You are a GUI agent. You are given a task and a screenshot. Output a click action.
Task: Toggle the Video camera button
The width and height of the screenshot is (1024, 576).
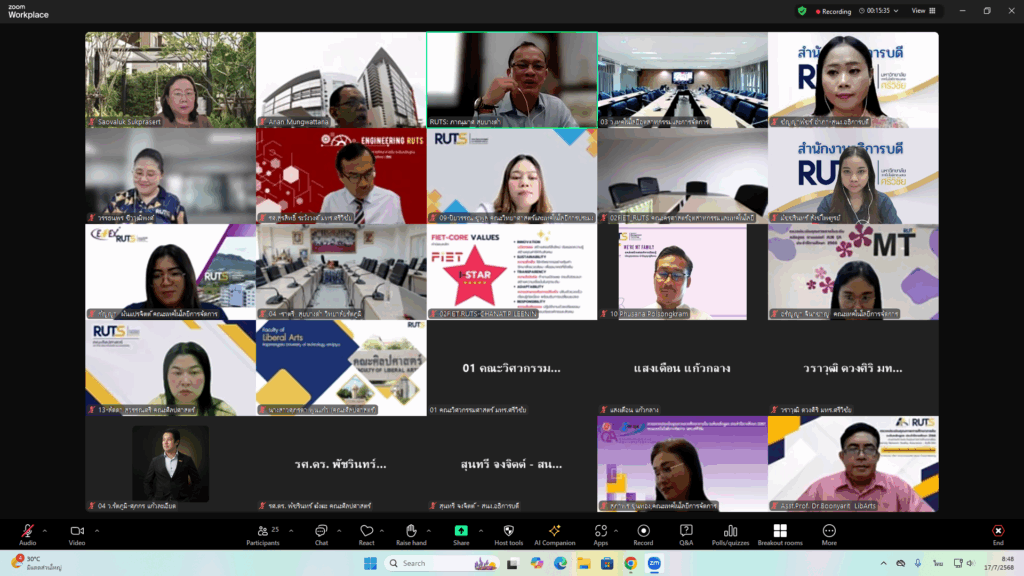coord(77,534)
